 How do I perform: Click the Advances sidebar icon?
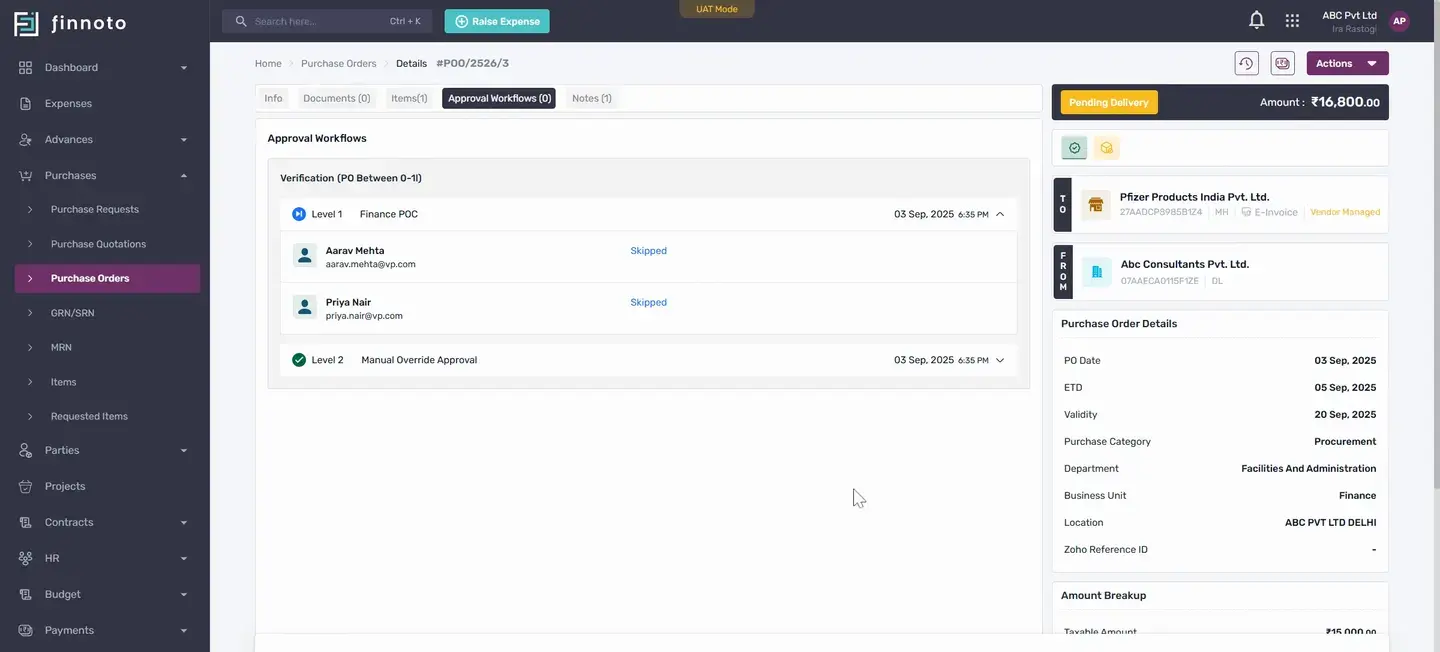26,139
